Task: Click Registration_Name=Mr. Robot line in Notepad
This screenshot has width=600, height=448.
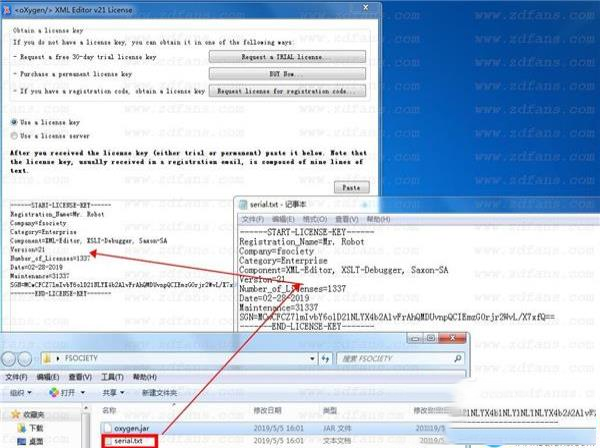Action: pyautogui.click(x=302, y=242)
